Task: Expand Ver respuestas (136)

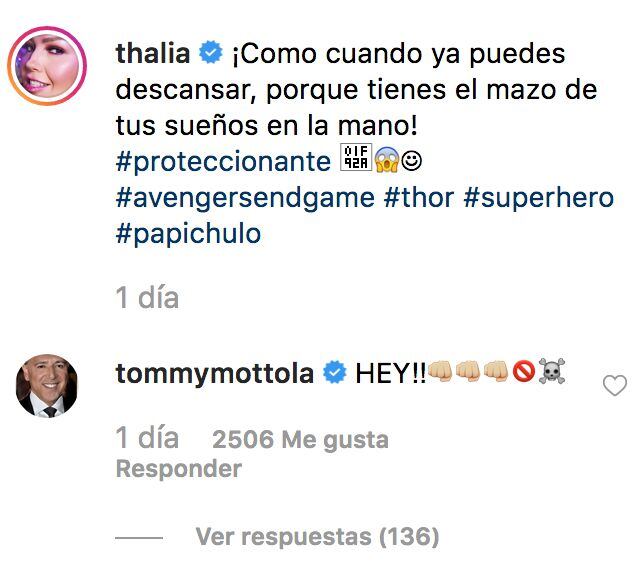Action: pyautogui.click(x=317, y=537)
